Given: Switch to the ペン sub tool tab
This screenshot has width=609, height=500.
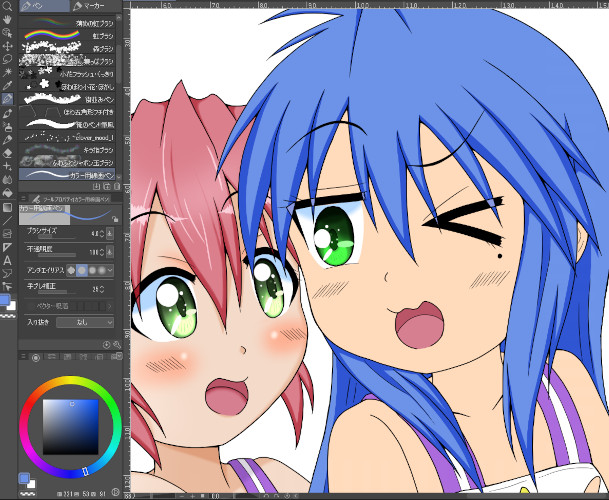Looking at the screenshot, I should pos(44,6).
